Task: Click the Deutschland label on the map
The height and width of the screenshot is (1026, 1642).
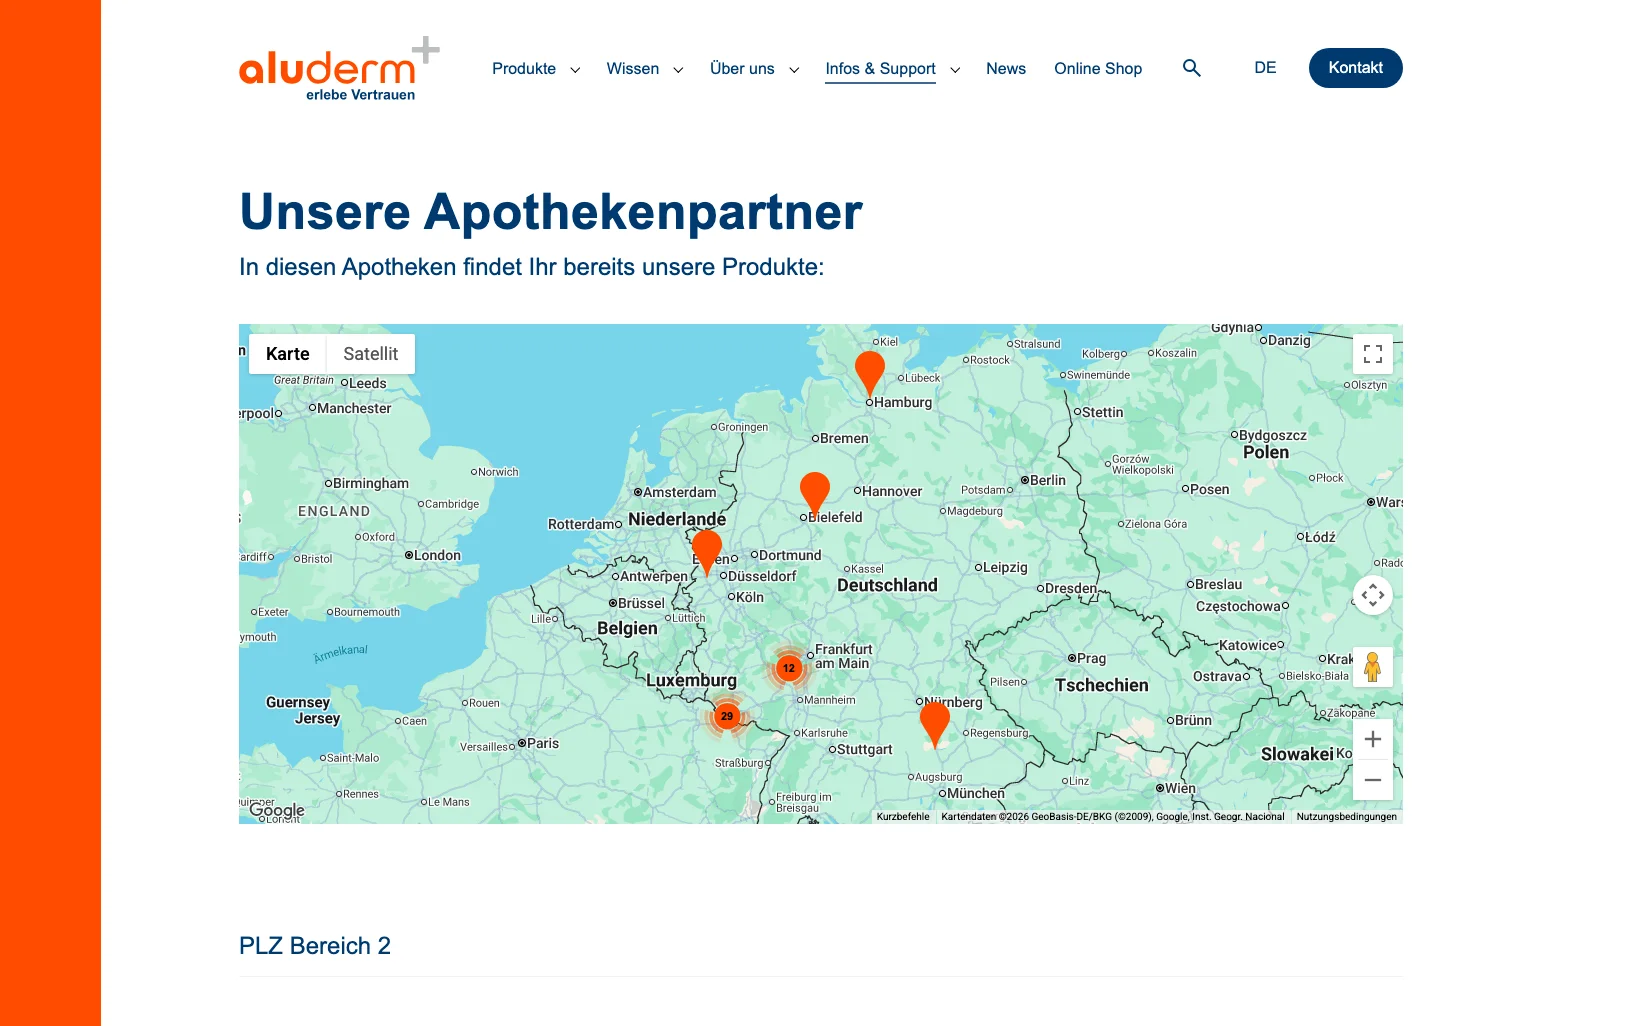Action: click(x=887, y=586)
